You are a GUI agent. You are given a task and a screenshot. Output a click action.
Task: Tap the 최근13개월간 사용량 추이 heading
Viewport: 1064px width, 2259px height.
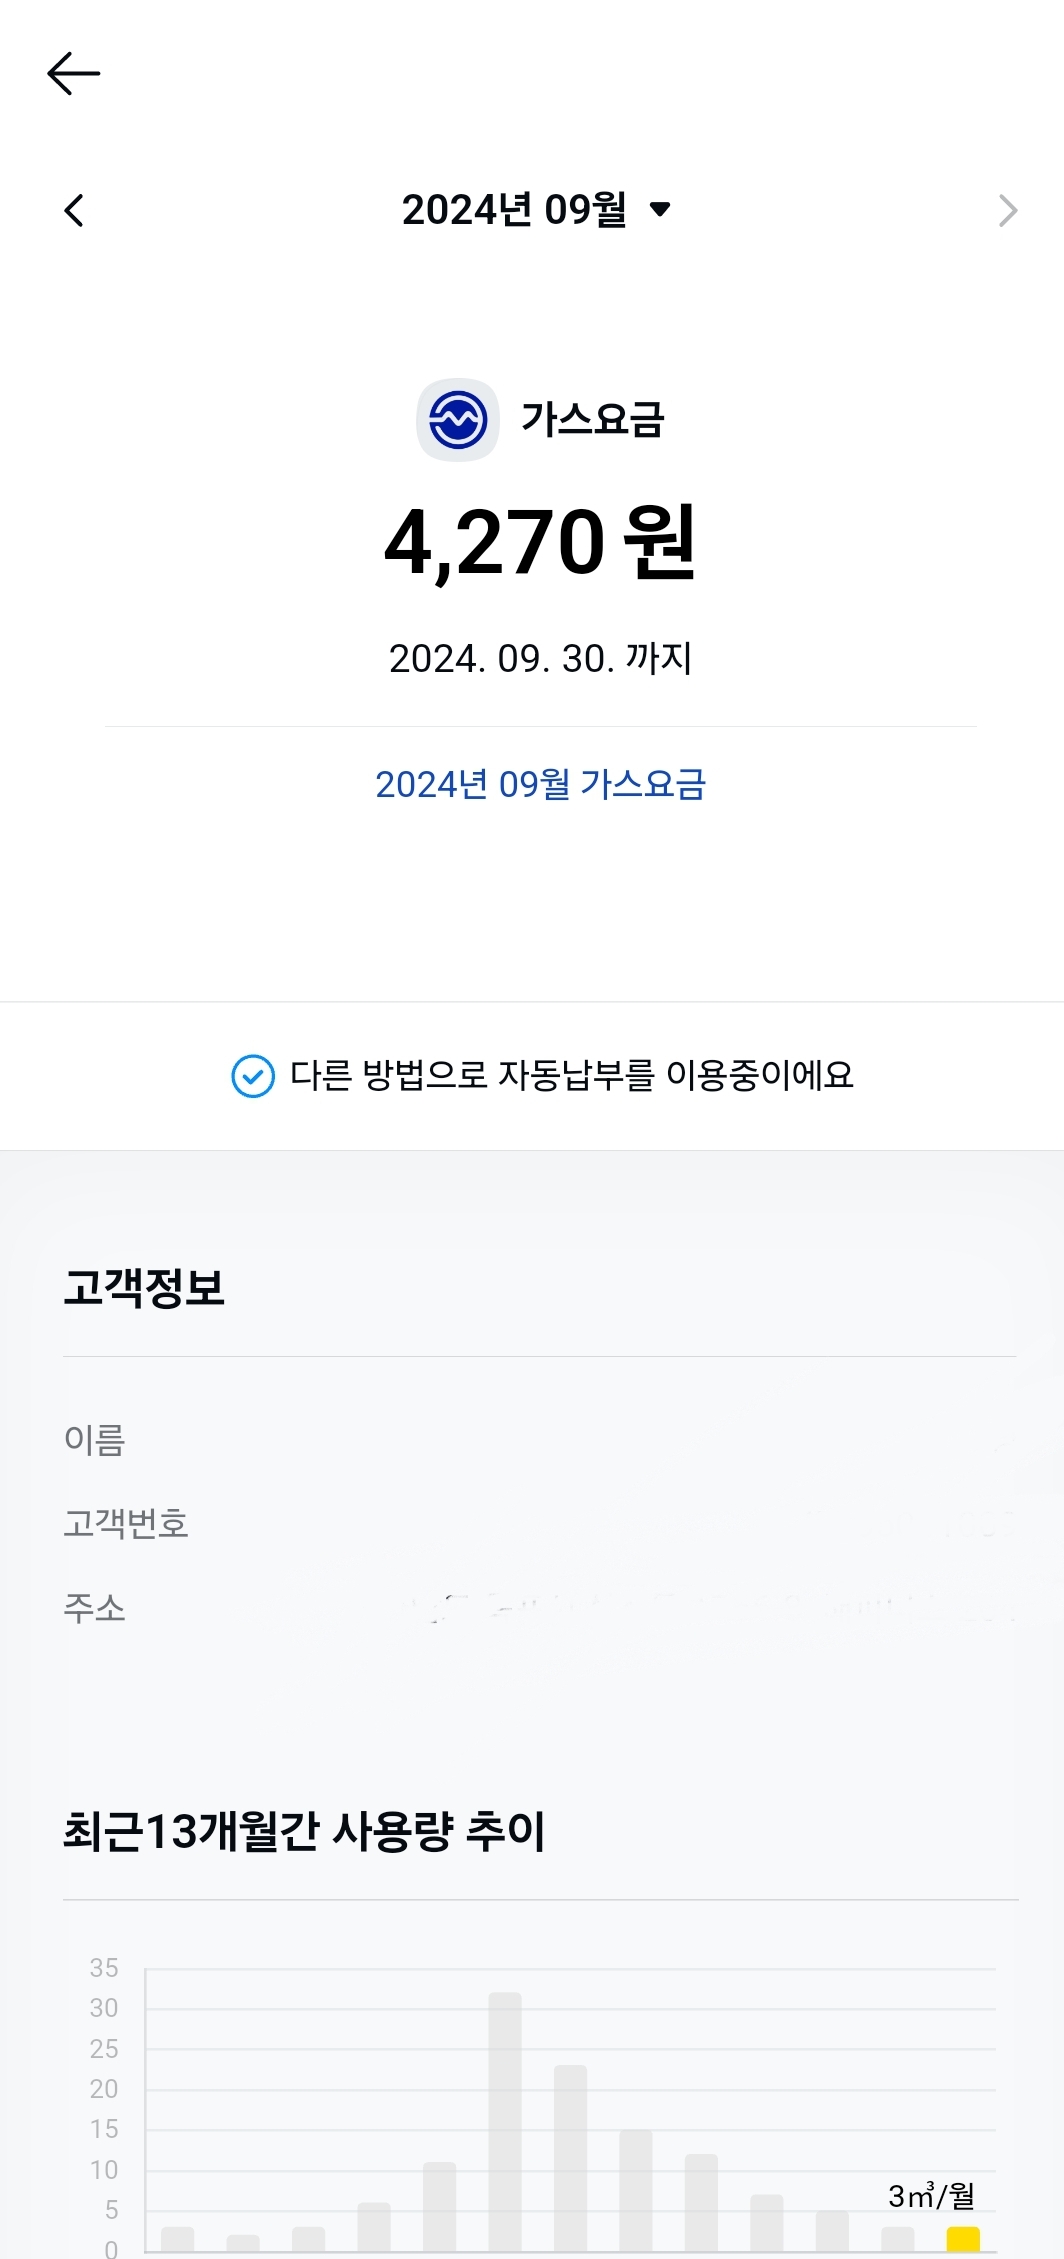[304, 1832]
